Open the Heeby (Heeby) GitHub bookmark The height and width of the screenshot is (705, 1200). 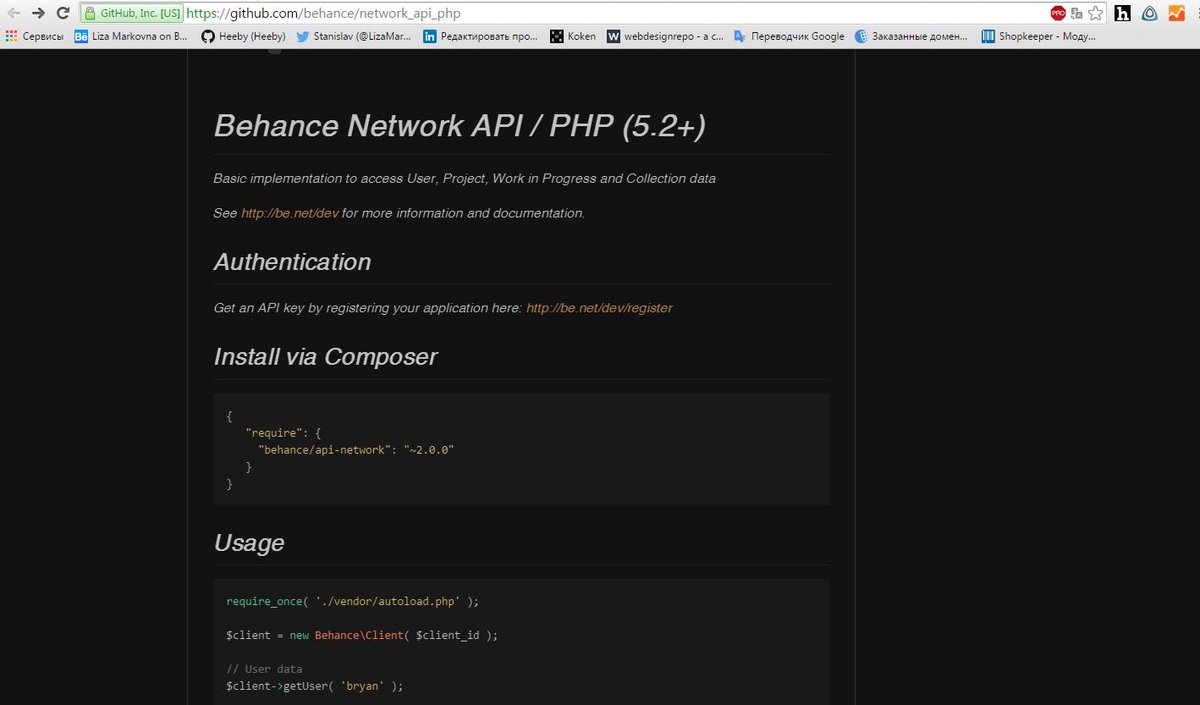pos(244,36)
